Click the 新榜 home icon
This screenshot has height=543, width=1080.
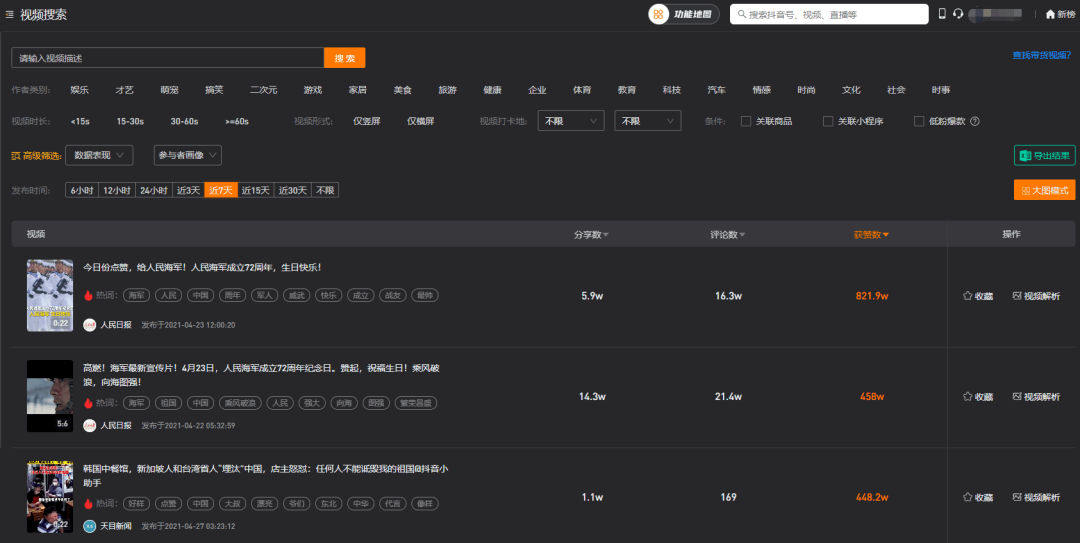click(1050, 14)
